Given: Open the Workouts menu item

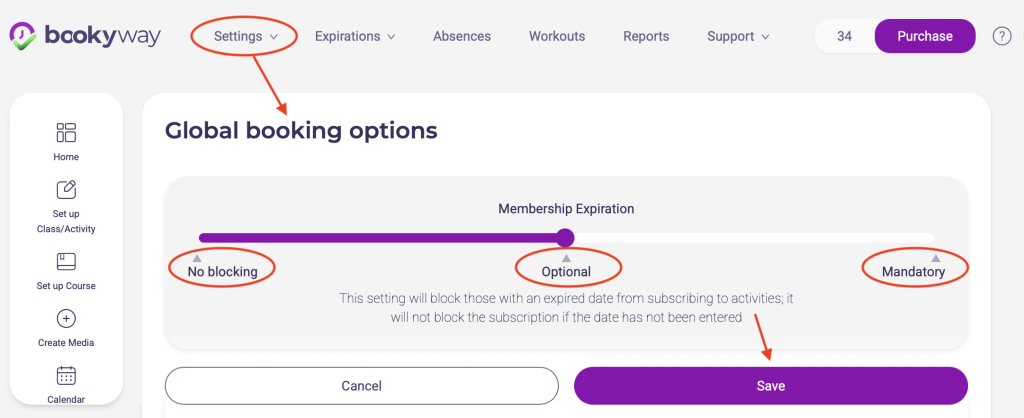Looking at the screenshot, I should [x=557, y=36].
